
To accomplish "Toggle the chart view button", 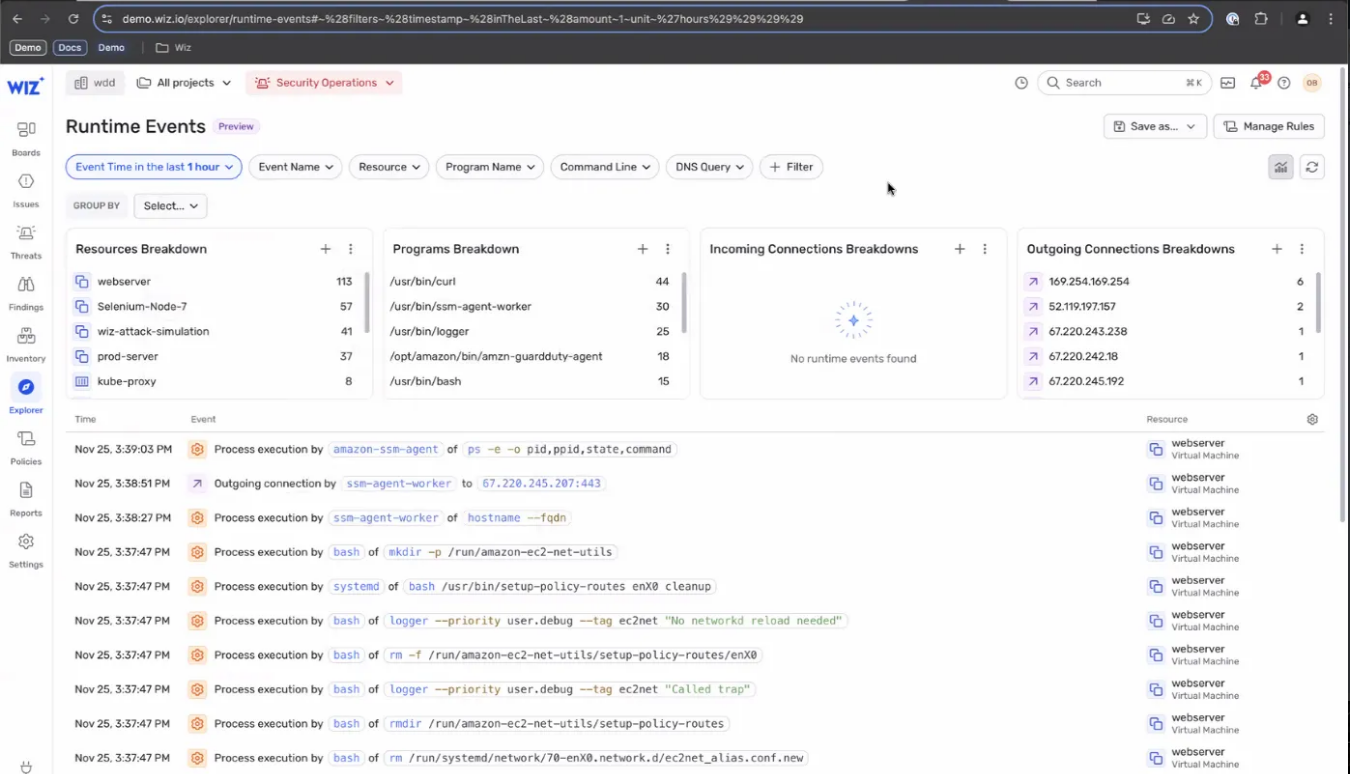I will coord(1280,167).
